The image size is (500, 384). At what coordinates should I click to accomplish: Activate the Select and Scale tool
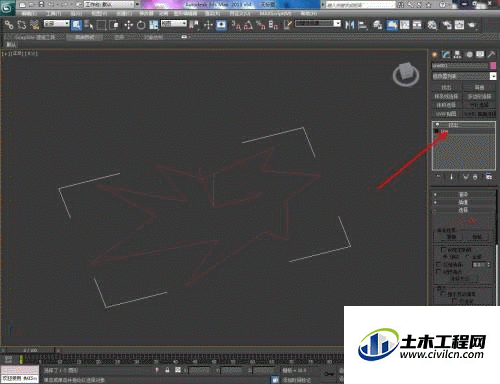pos(154,25)
